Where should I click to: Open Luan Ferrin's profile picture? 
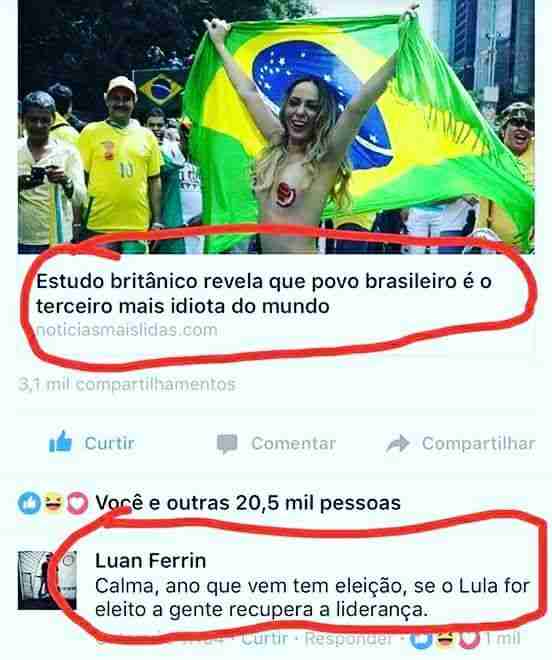coord(47,580)
